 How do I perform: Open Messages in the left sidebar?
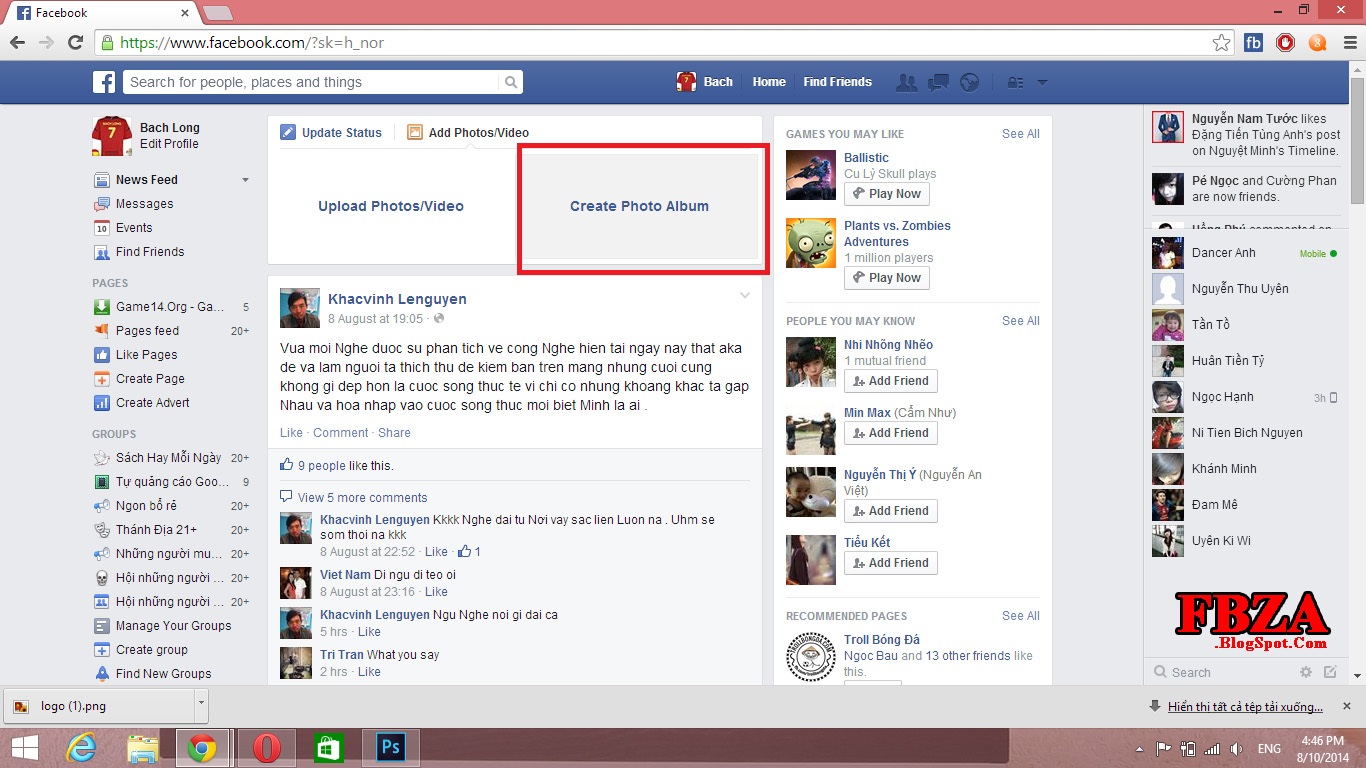pyautogui.click(x=144, y=204)
